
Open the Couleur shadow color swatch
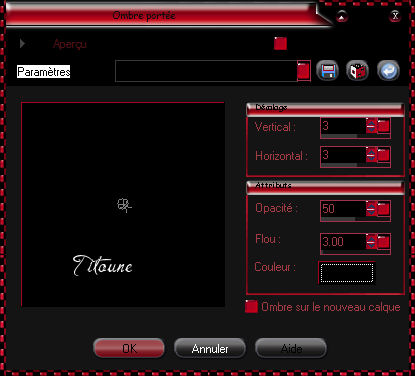click(347, 273)
